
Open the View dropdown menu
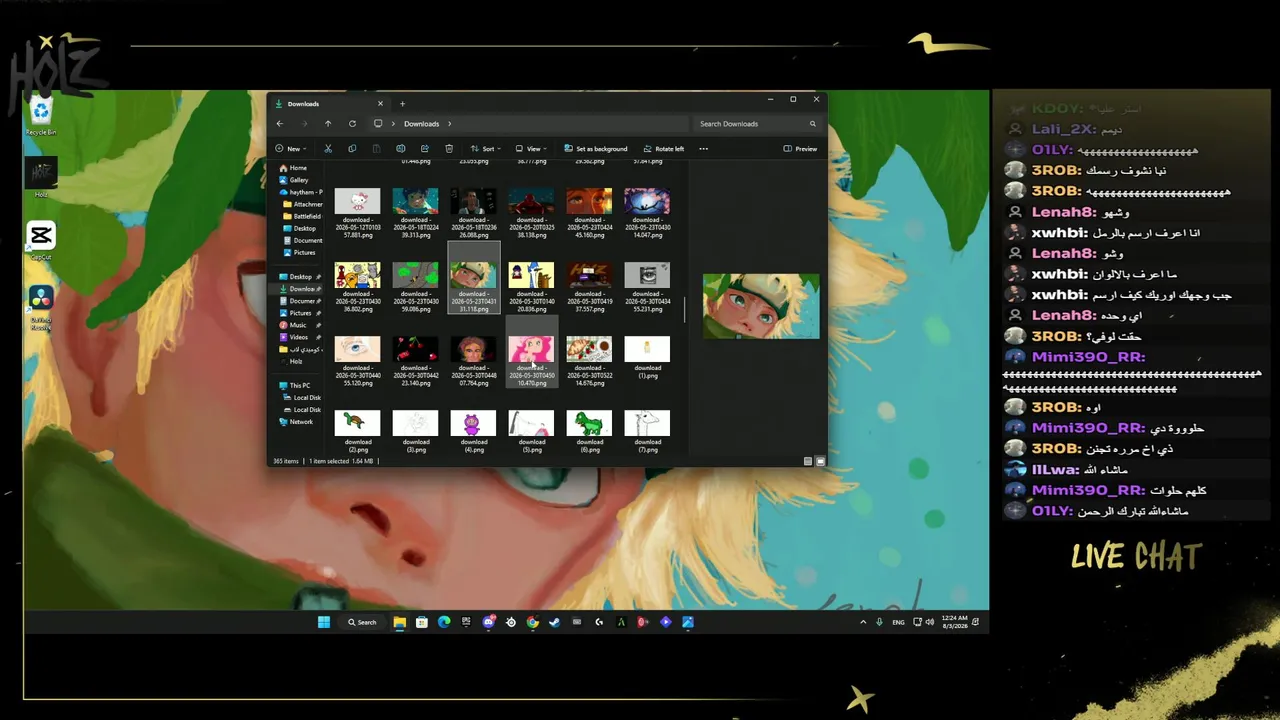pos(530,149)
